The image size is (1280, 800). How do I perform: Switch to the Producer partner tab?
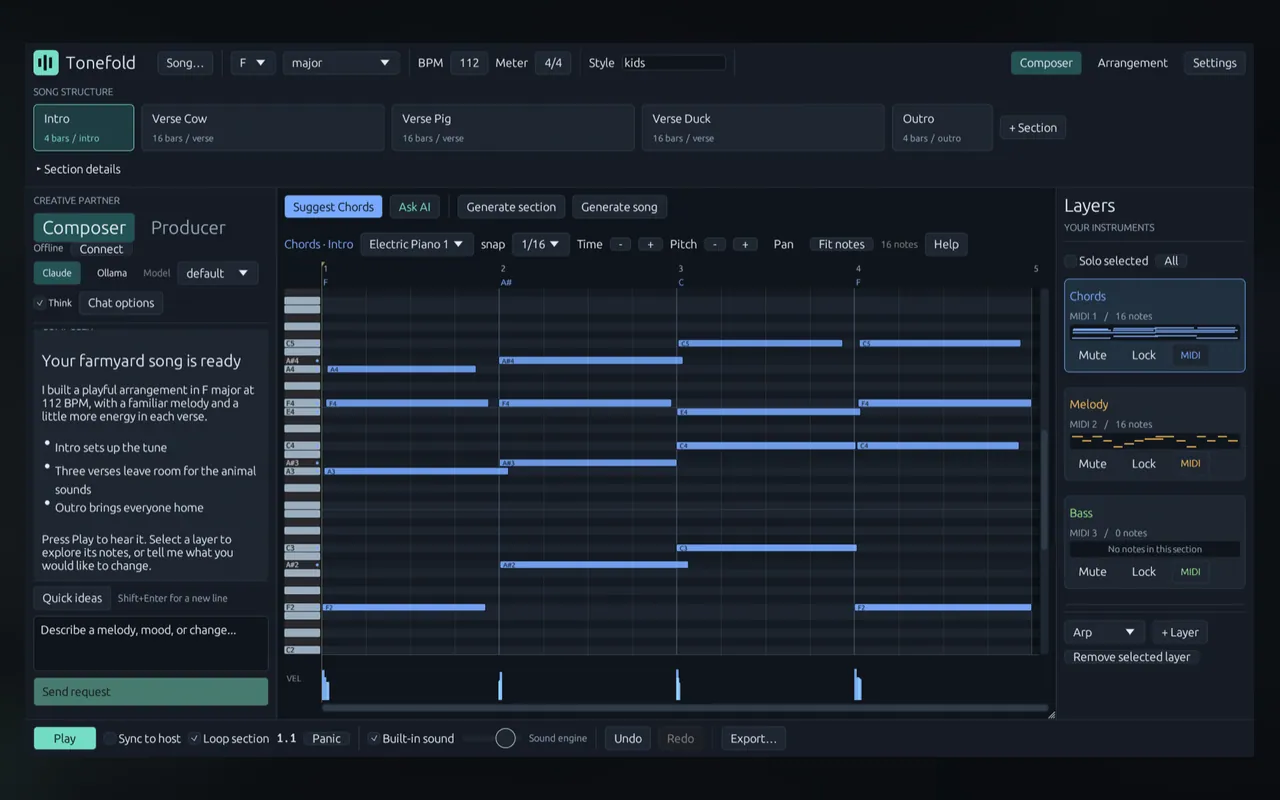[188, 228]
